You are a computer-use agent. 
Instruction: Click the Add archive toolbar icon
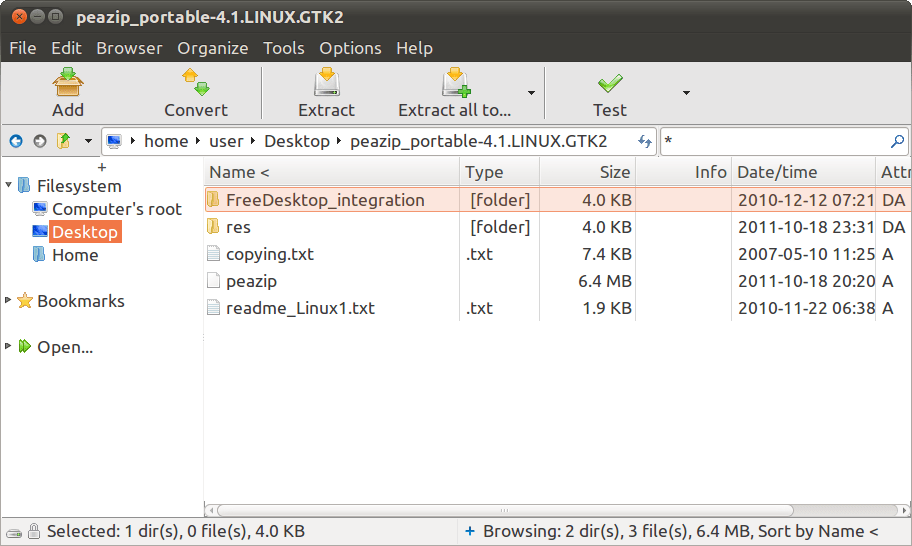coord(68,82)
